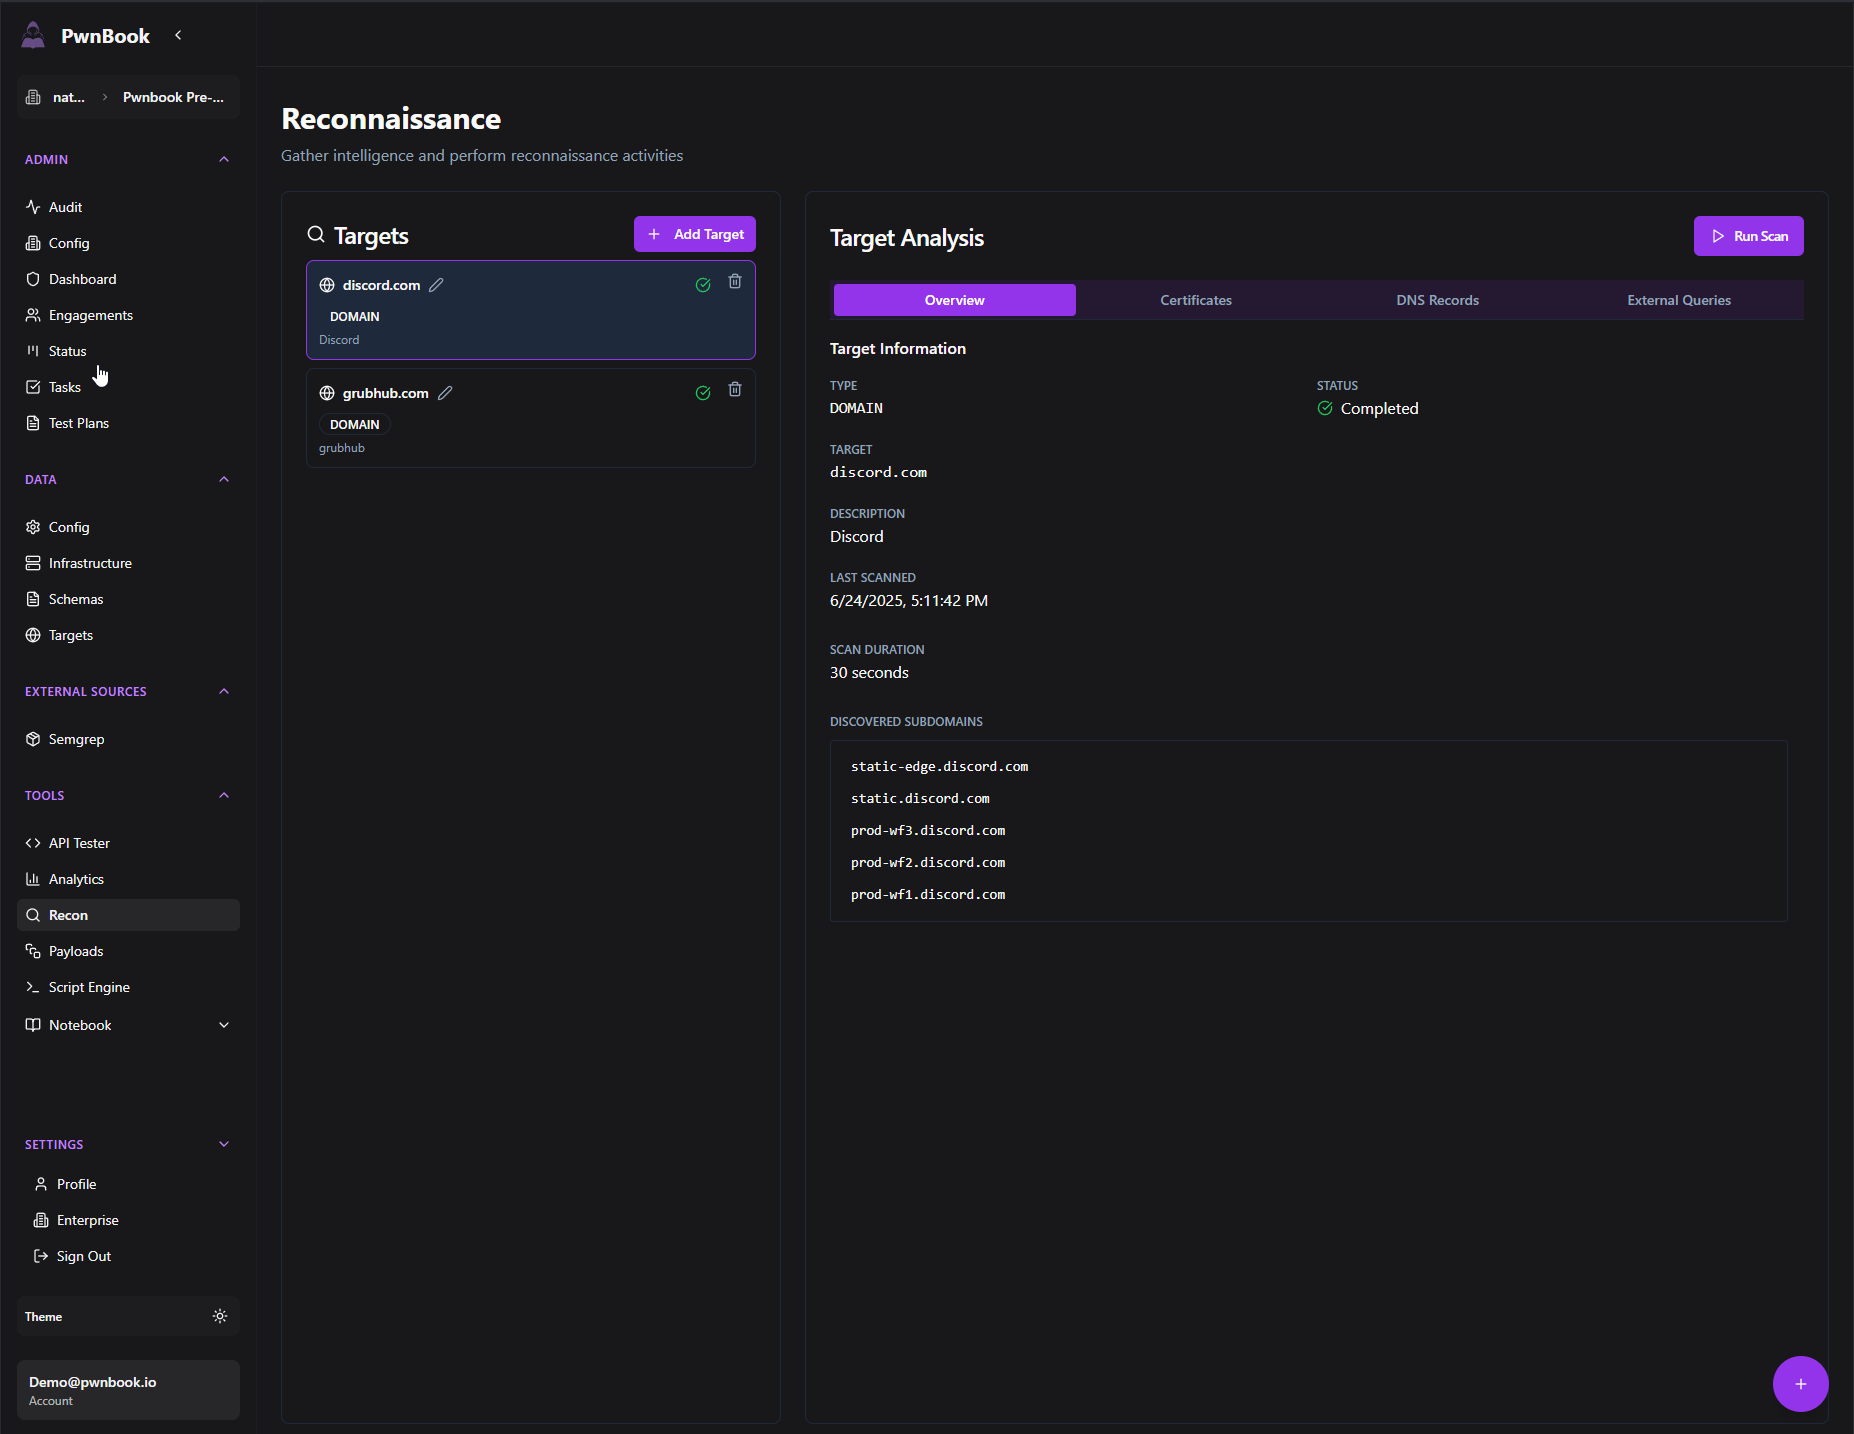Select the discord.com target card
The height and width of the screenshot is (1434, 1854).
[530, 310]
